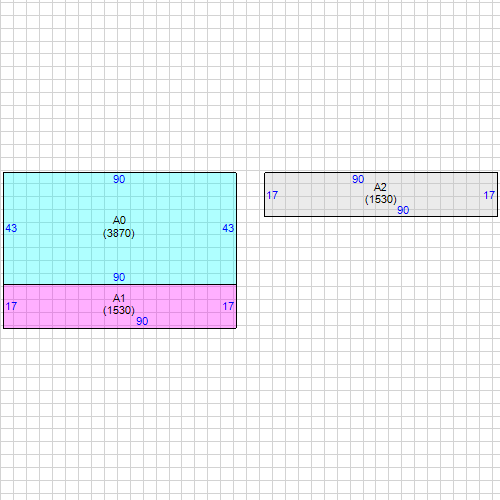Select the cyan A0 (3870) rectangle

click(120, 228)
